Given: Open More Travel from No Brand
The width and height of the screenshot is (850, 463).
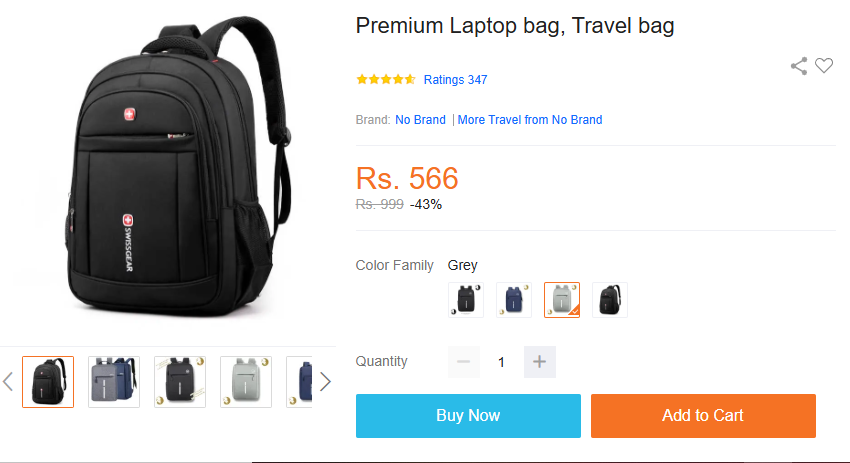Looking at the screenshot, I should tap(530, 120).
